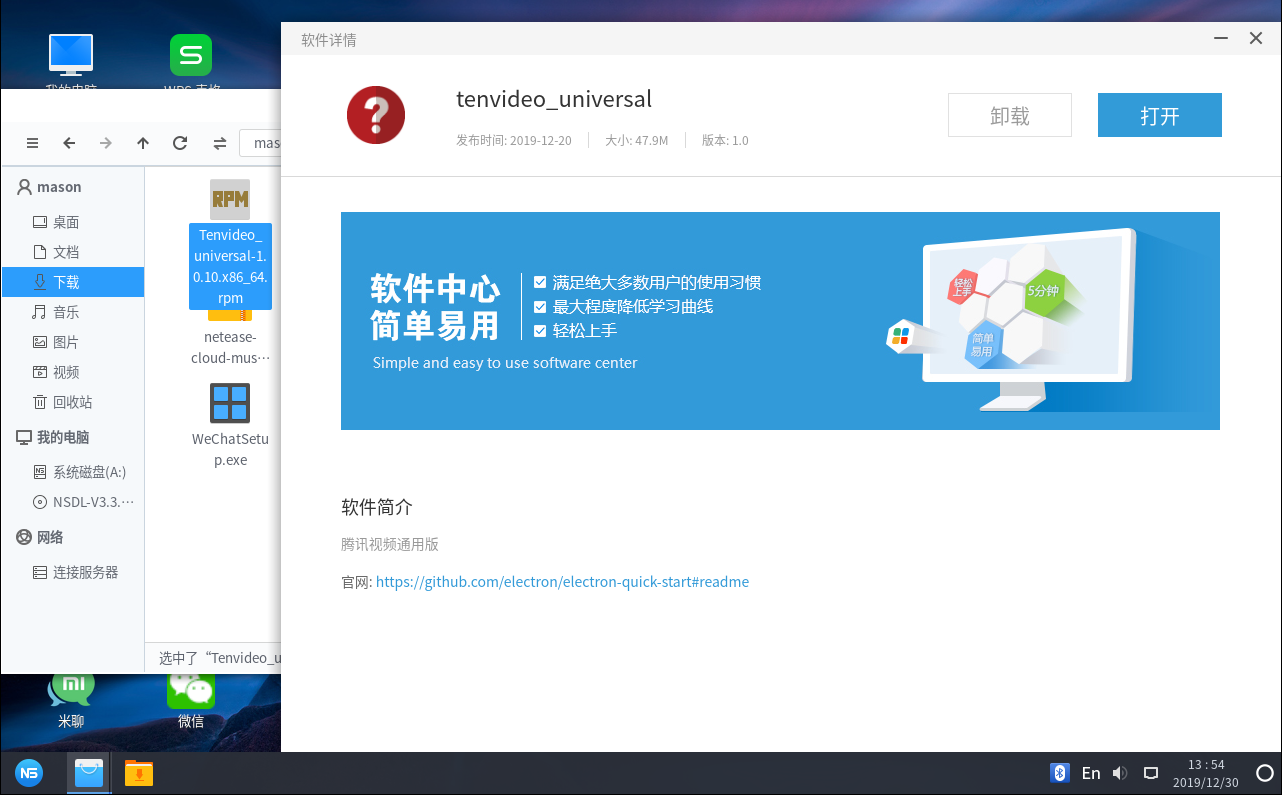This screenshot has width=1282, height=795.
Task: Select the WeChatSetup.exe file icon
Action: tap(230, 403)
